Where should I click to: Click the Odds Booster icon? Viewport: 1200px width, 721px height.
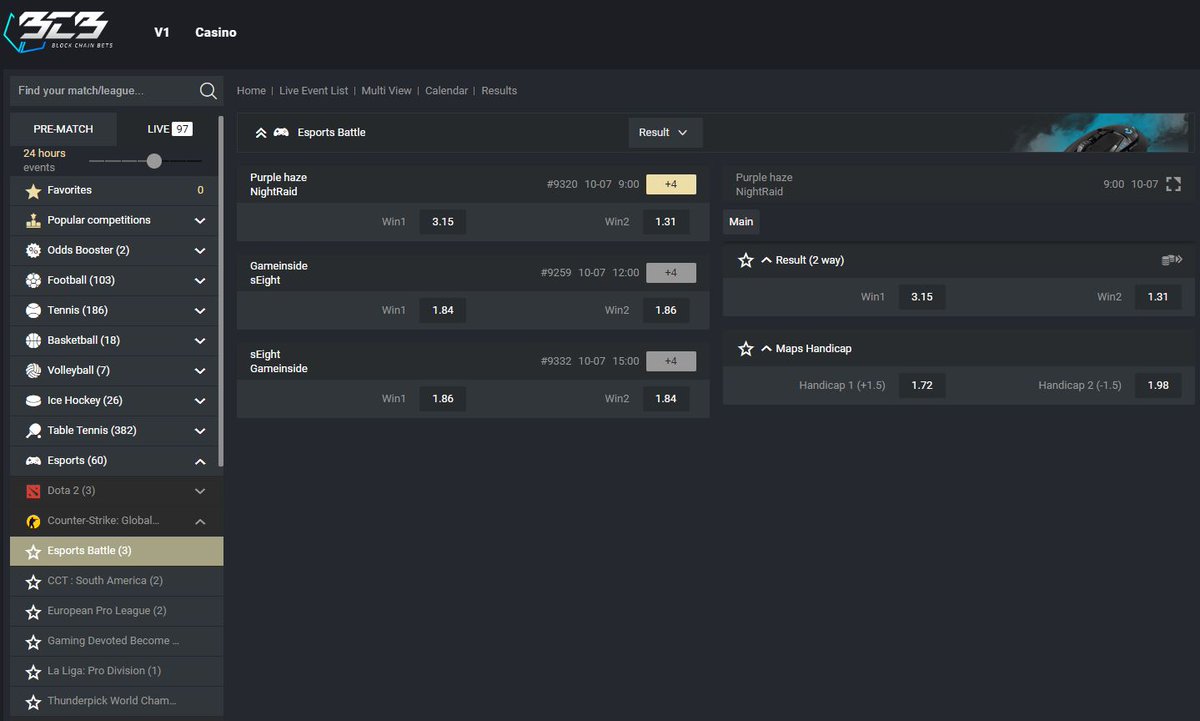pos(33,250)
